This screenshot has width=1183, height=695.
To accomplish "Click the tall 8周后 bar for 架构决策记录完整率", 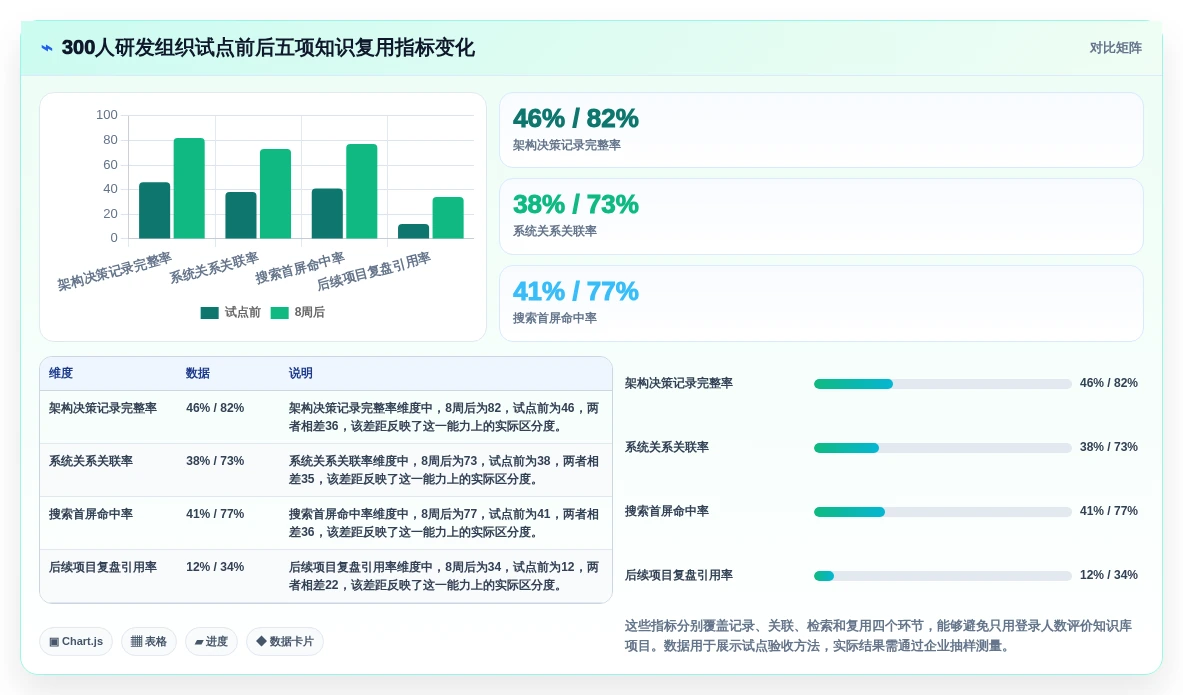I will [189, 189].
